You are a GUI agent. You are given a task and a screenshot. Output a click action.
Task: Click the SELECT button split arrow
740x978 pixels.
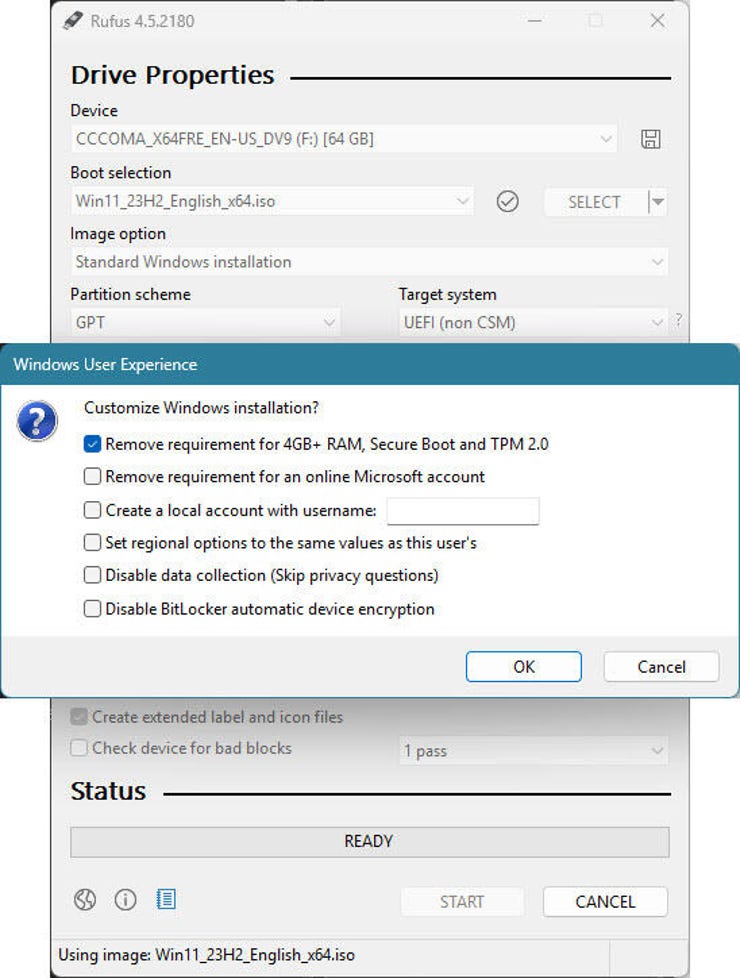coord(658,202)
